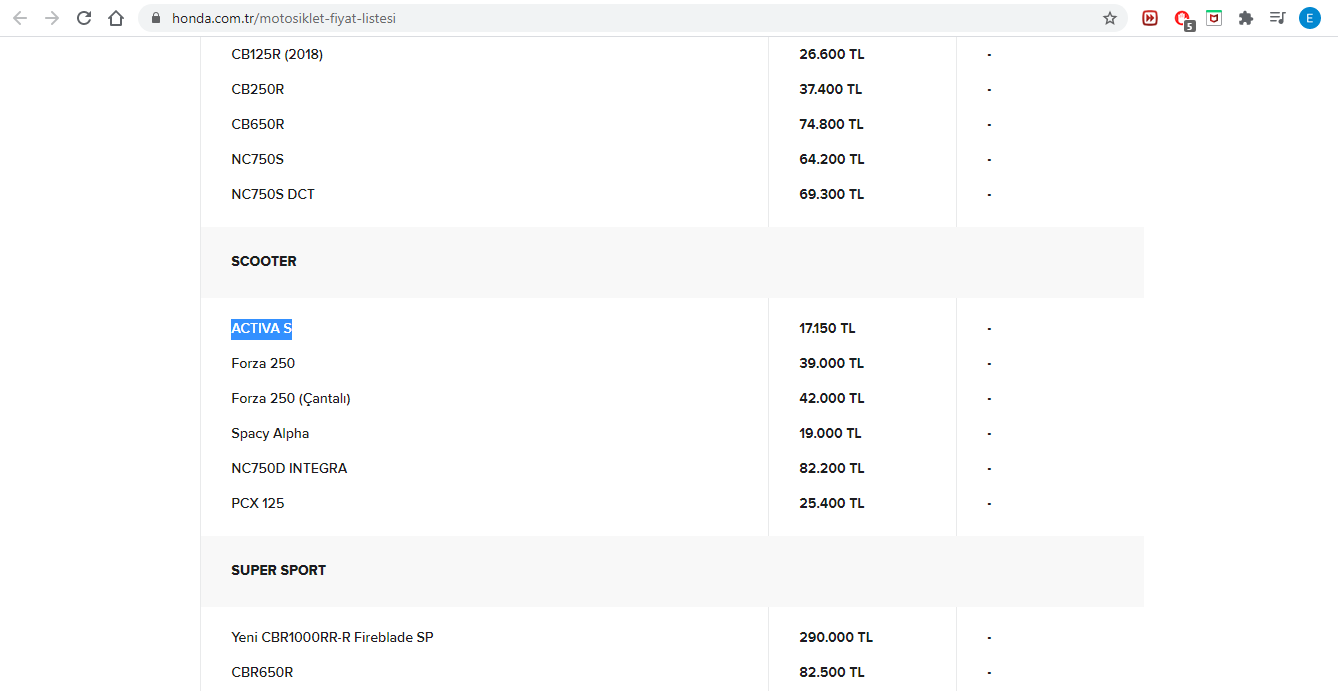The image size is (1338, 691).
Task: Bookmark this page with the star icon
Action: click(1110, 18)
